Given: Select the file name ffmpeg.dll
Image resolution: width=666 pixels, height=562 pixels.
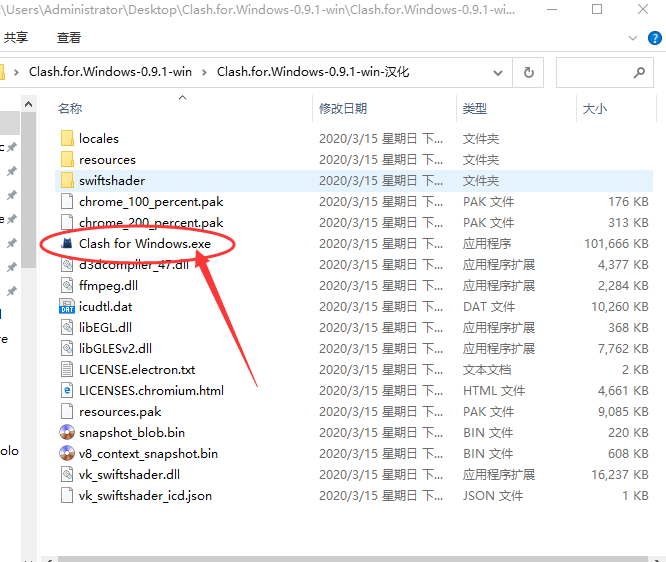Looking at the screenshot, I should pos(108,285).
